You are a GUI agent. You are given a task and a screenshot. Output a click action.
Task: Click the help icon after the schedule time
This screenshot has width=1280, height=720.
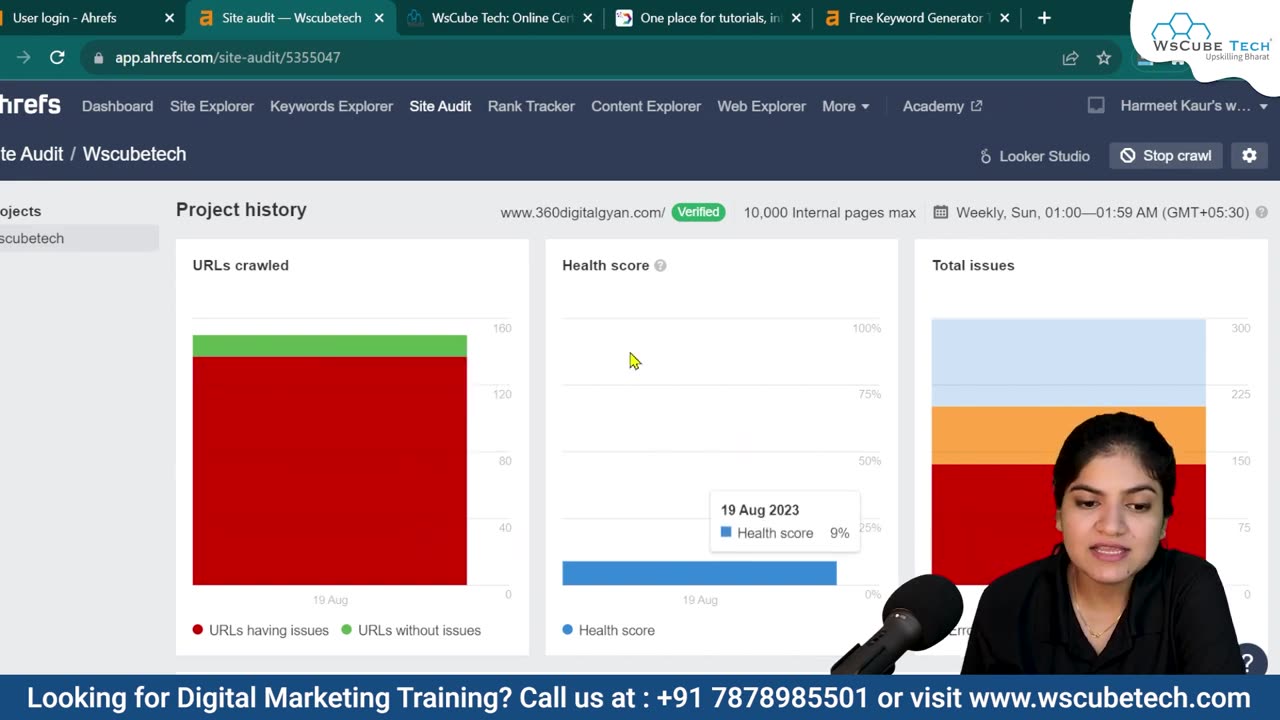pos(1261,212)
